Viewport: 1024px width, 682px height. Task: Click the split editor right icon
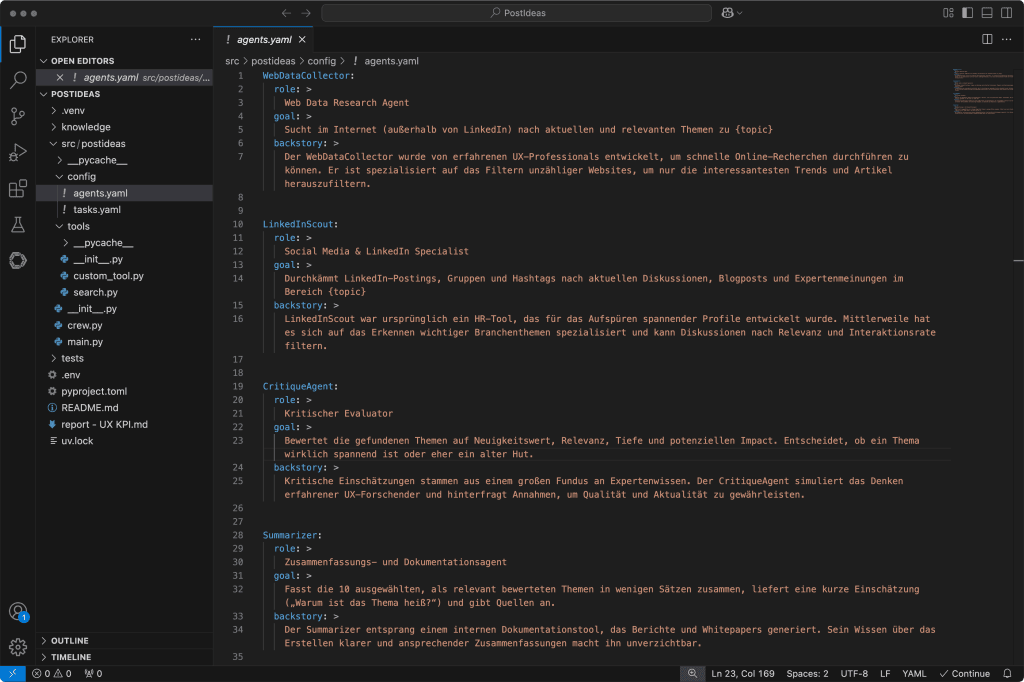pos(986,39)
